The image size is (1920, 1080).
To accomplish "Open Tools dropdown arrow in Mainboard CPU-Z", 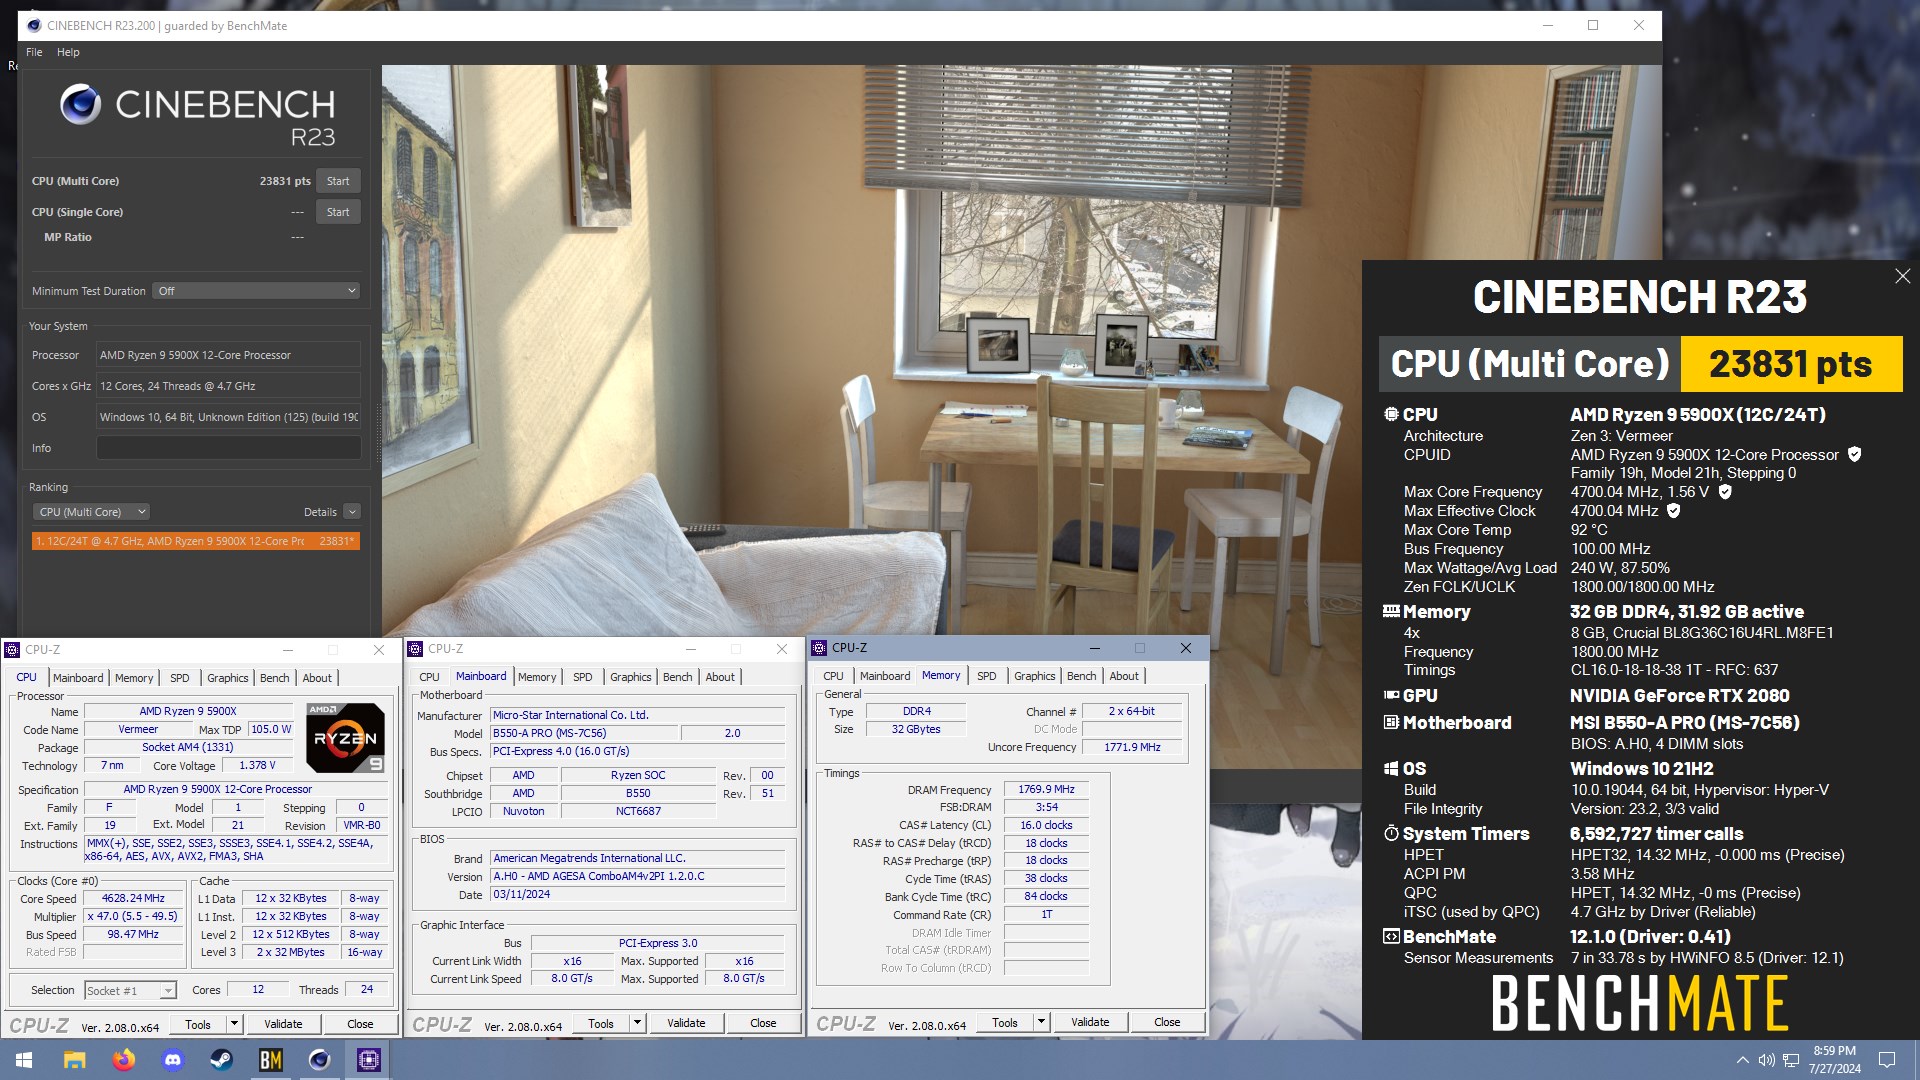I will [637, 1023].
